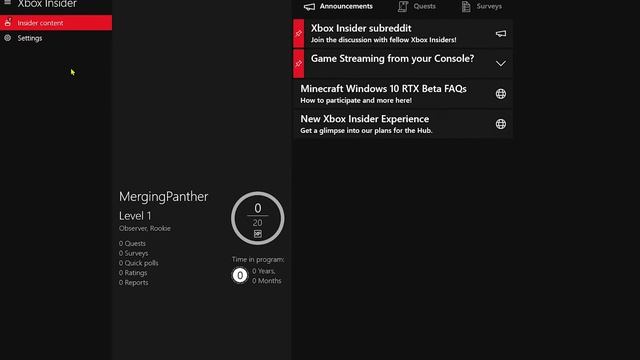Switch to the Surveys tab
The image size is (640, 360).
point(481,7)
